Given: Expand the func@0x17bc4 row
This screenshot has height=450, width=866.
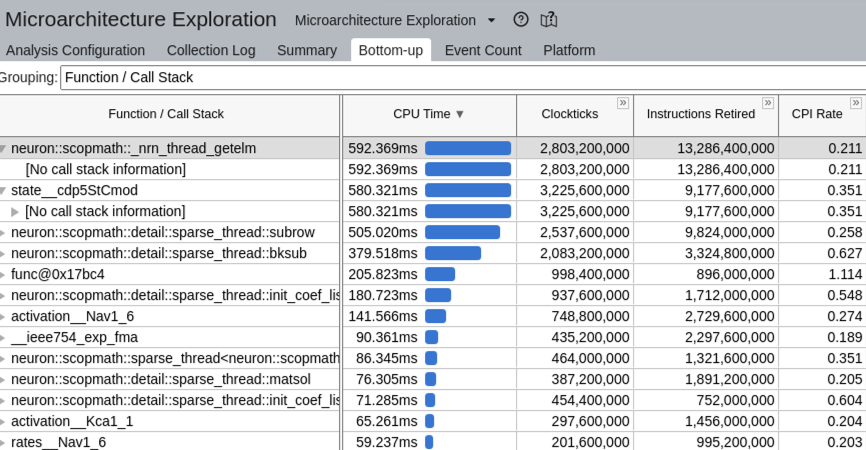Looking at the screenshot, I should [4, 274].
